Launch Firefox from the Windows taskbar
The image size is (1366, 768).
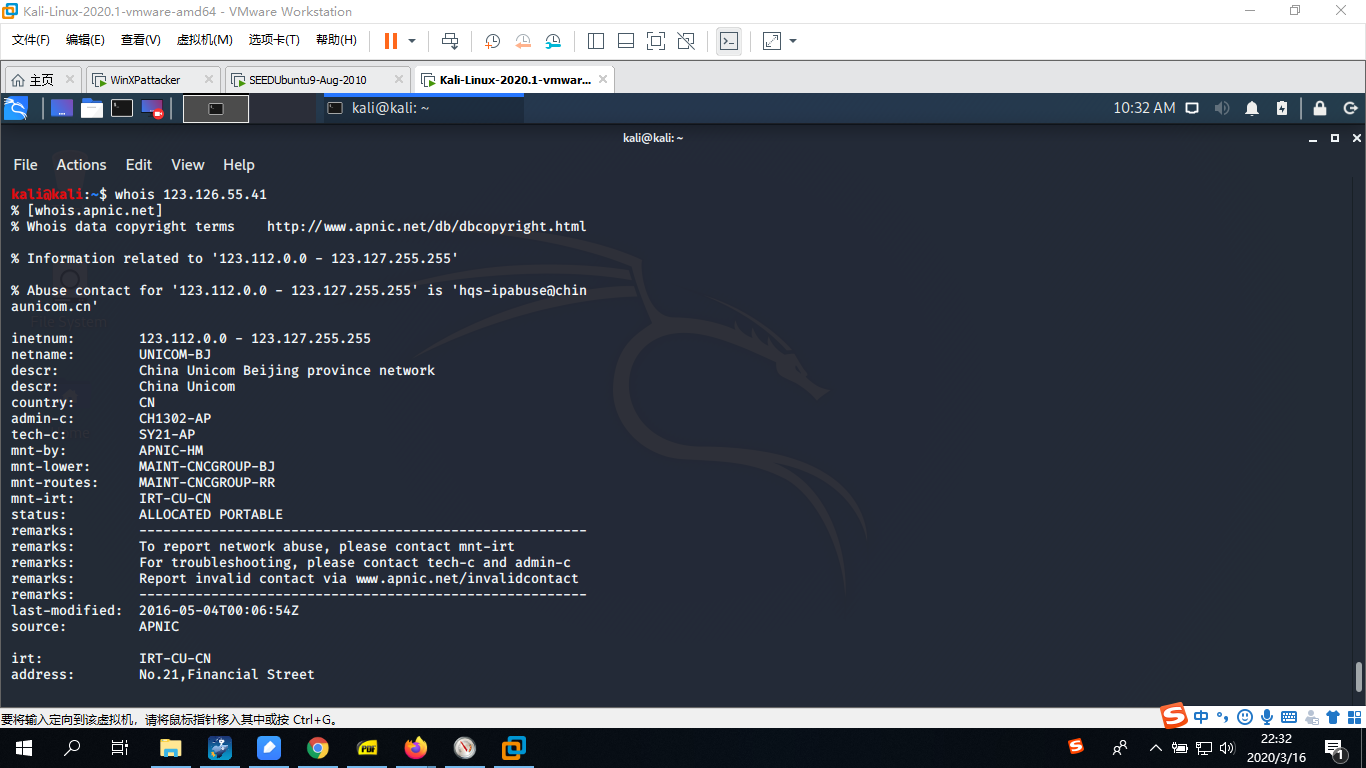416,747
